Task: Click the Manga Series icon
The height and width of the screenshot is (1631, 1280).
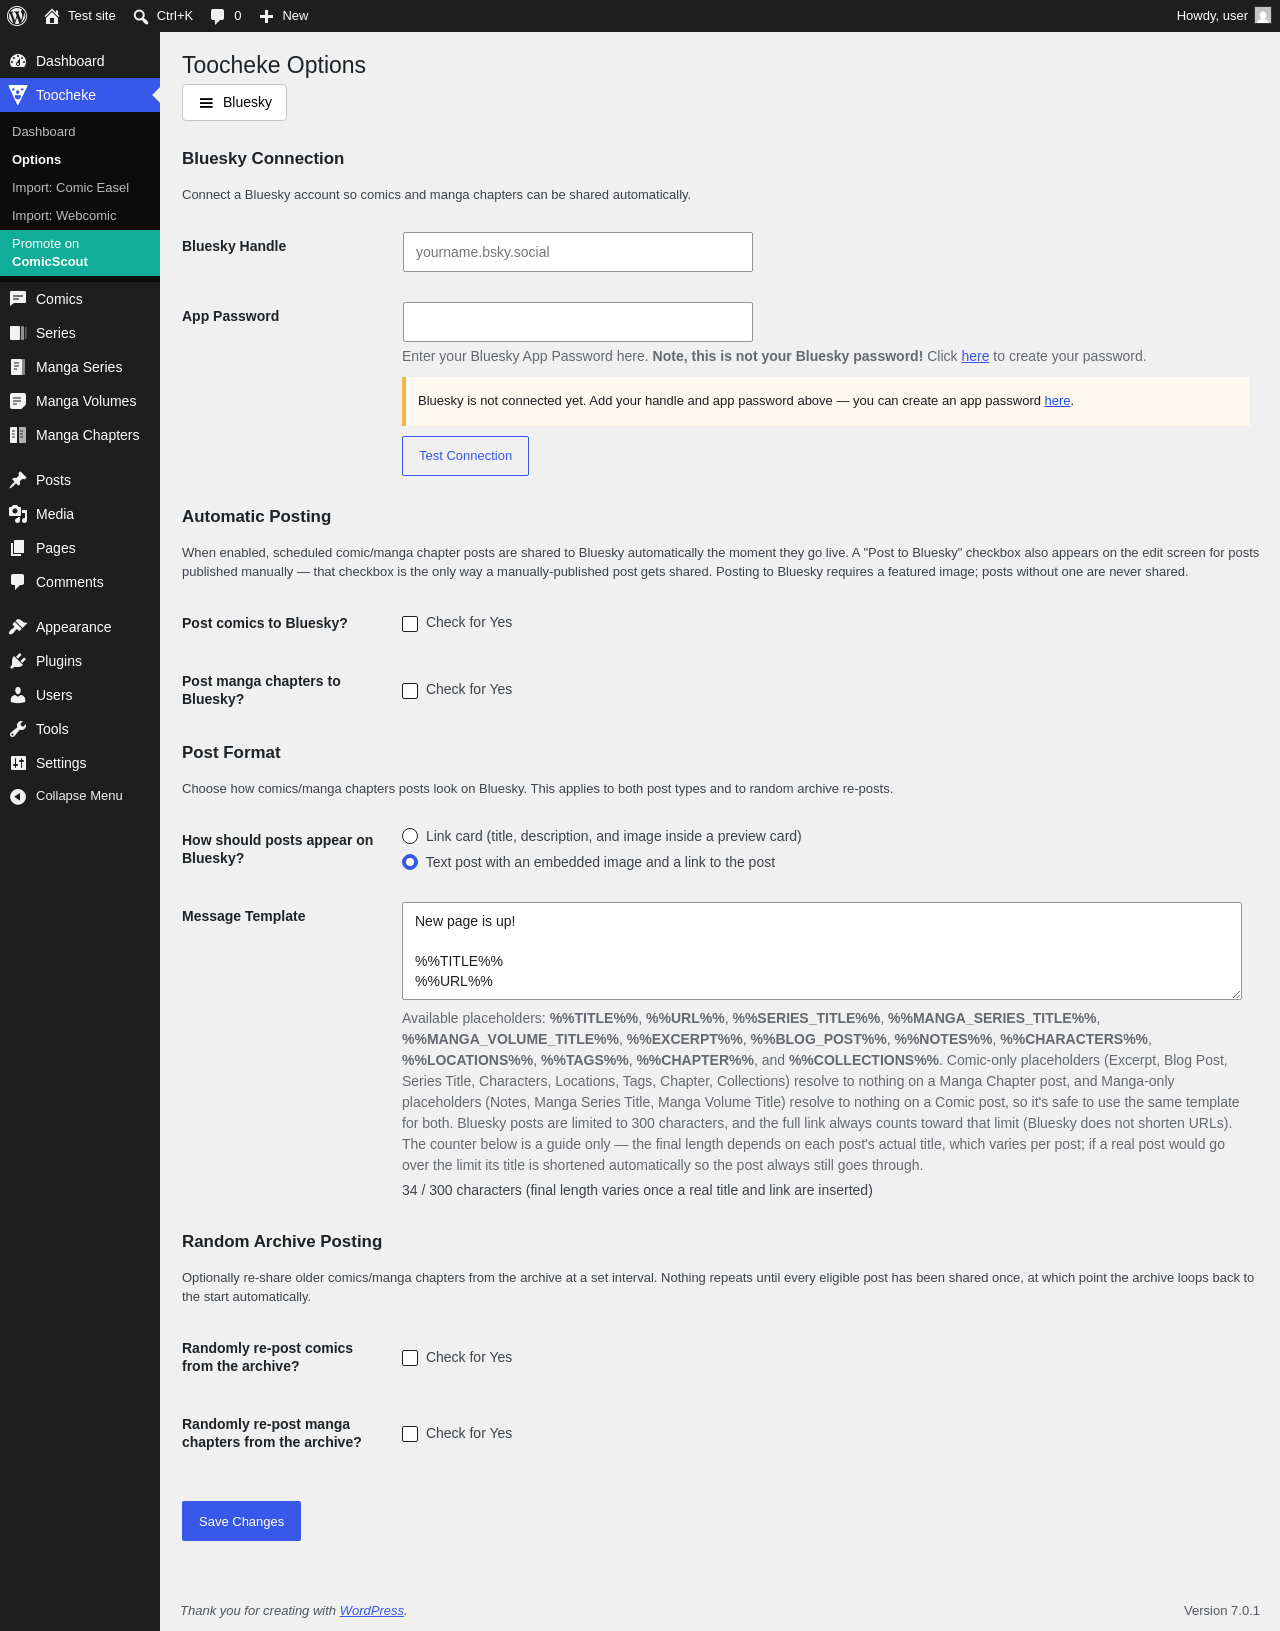Action: (18, 367)
